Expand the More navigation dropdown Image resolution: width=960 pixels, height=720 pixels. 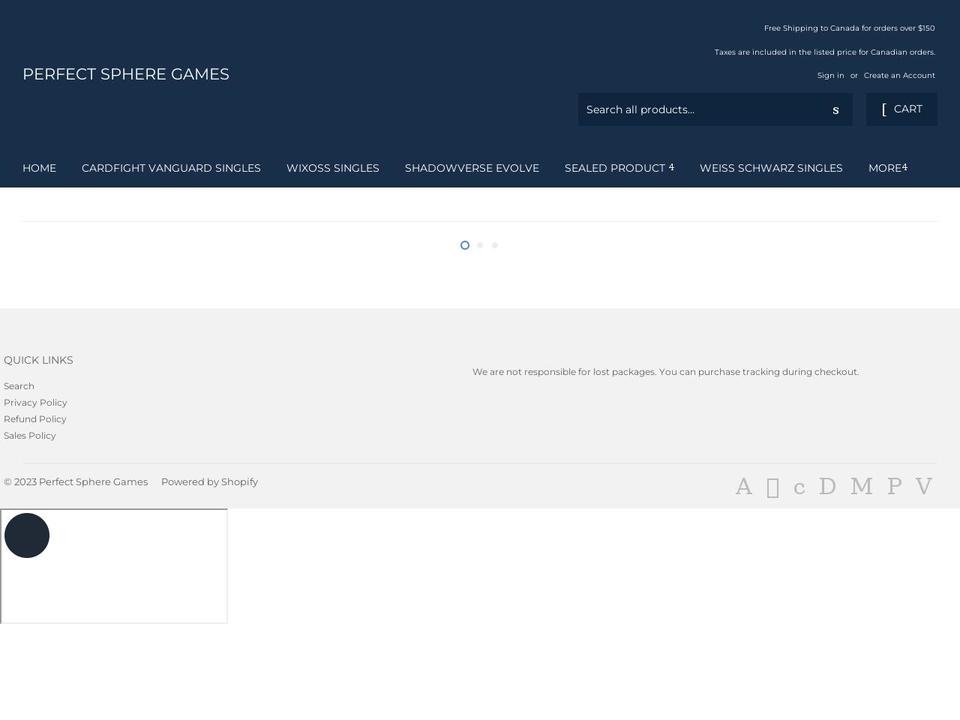[x=887, y=168]
